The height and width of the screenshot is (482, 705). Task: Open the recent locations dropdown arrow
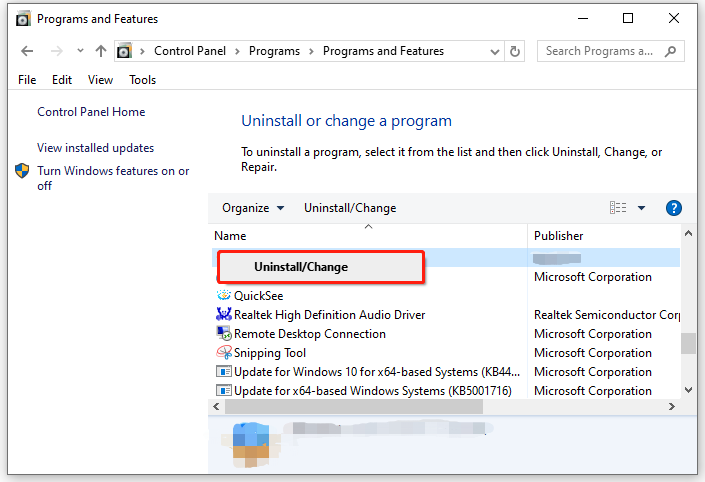pyautogui.click(x=80, y=51)
